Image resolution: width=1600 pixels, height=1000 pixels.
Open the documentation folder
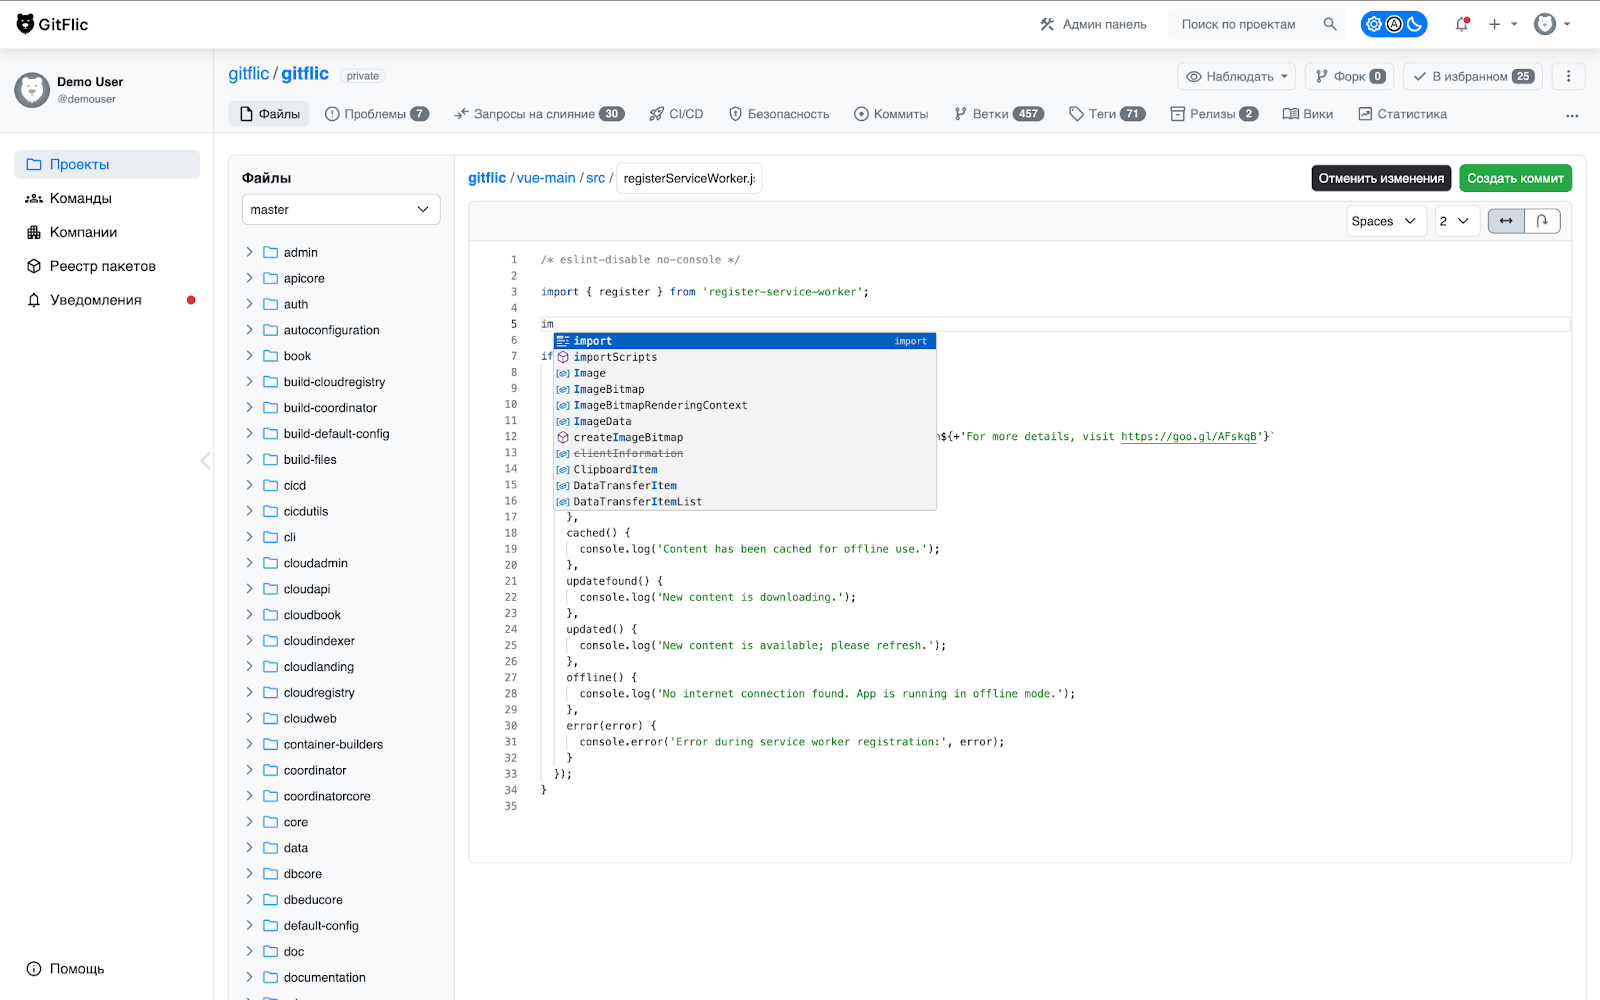324,977
